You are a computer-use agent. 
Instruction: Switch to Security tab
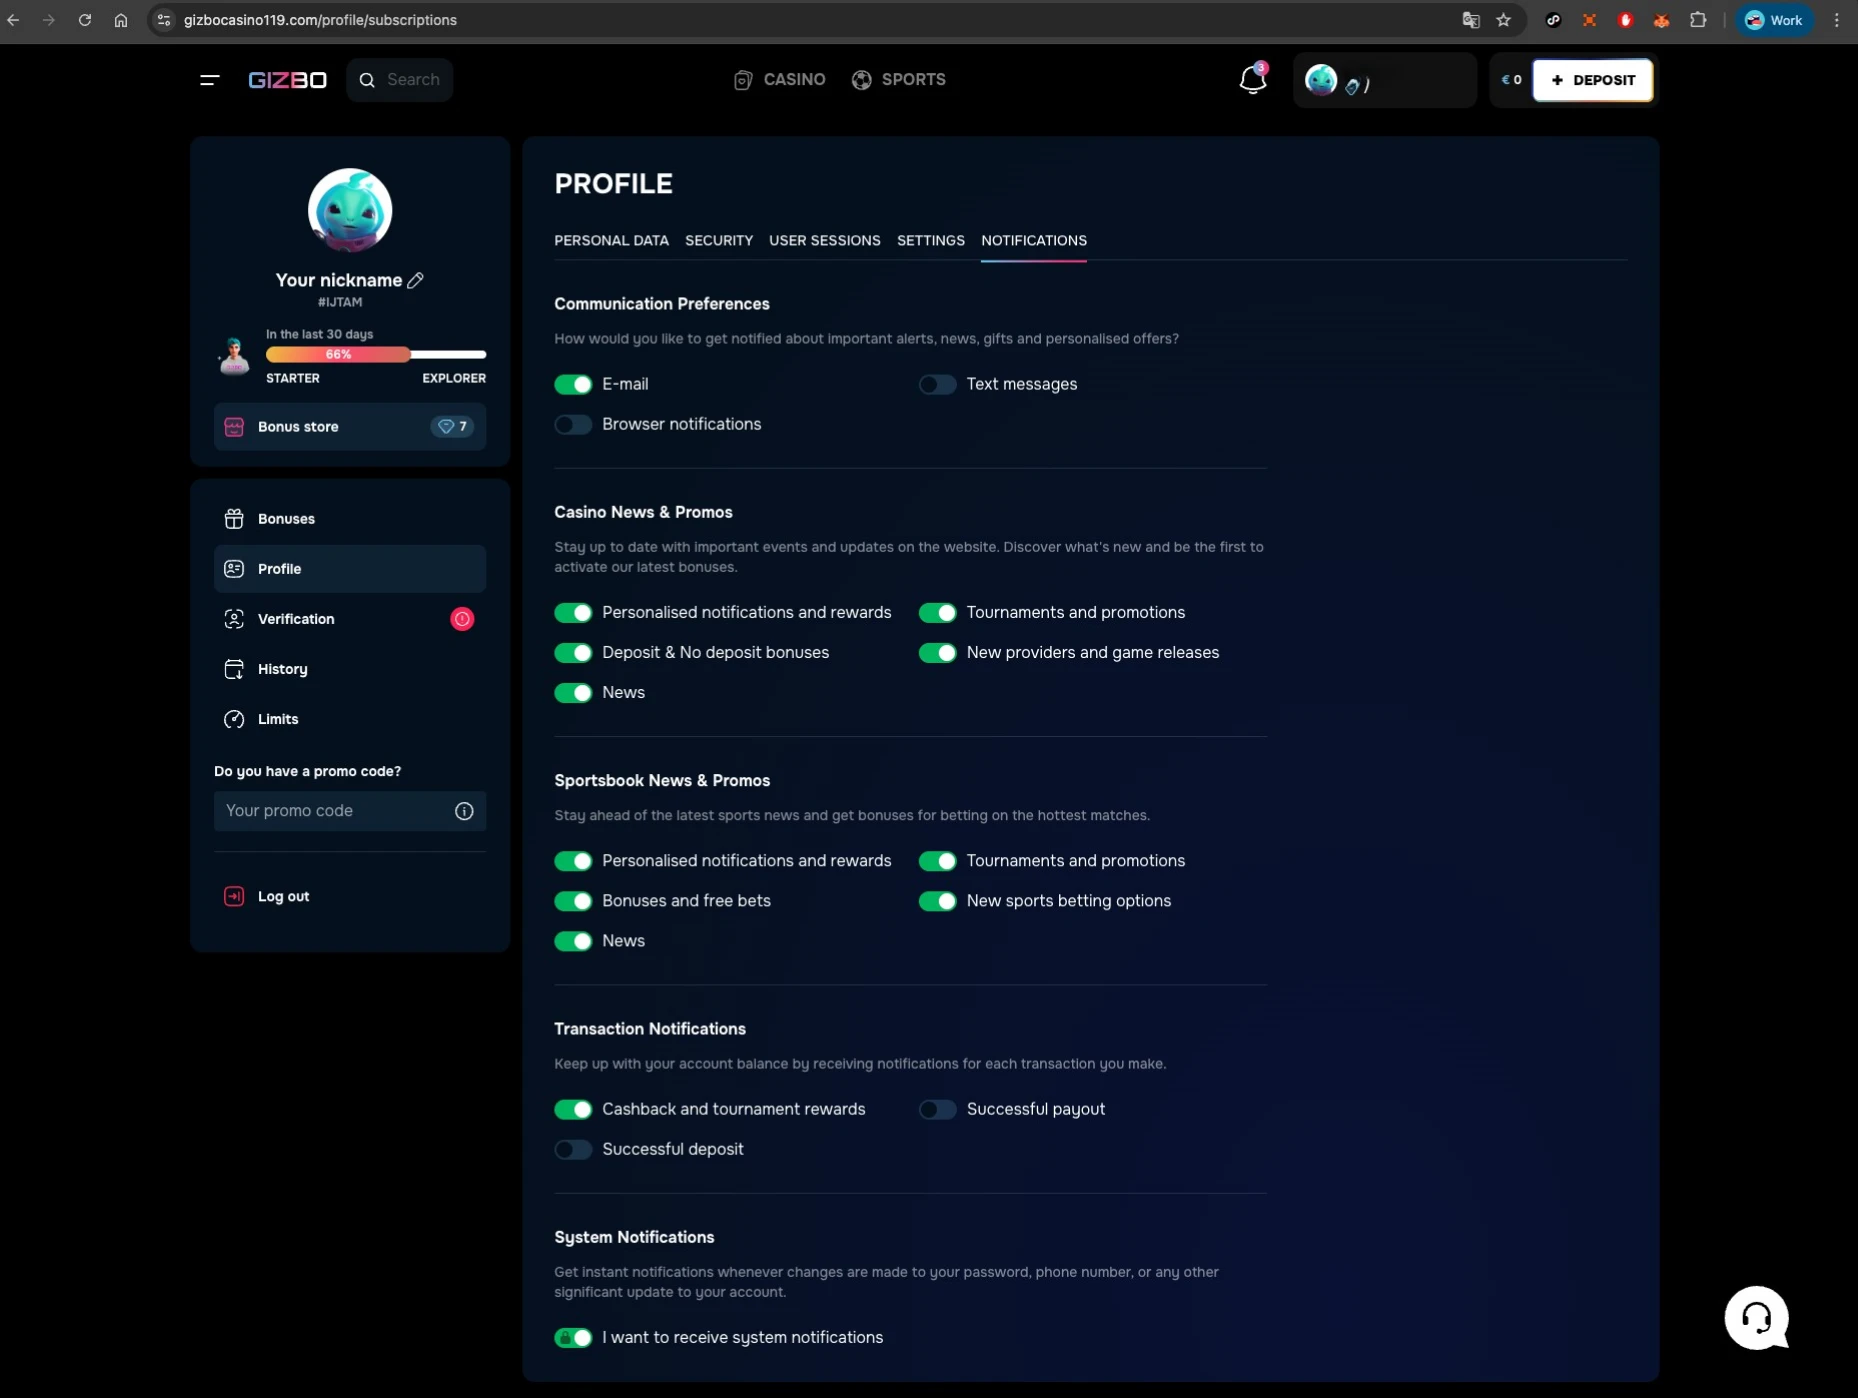(x=718, y=241)
